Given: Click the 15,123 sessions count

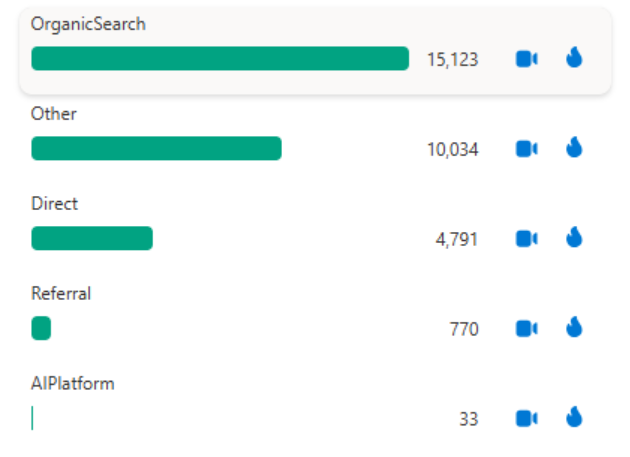Looking at the screenshot, I should tap(452, 60).
